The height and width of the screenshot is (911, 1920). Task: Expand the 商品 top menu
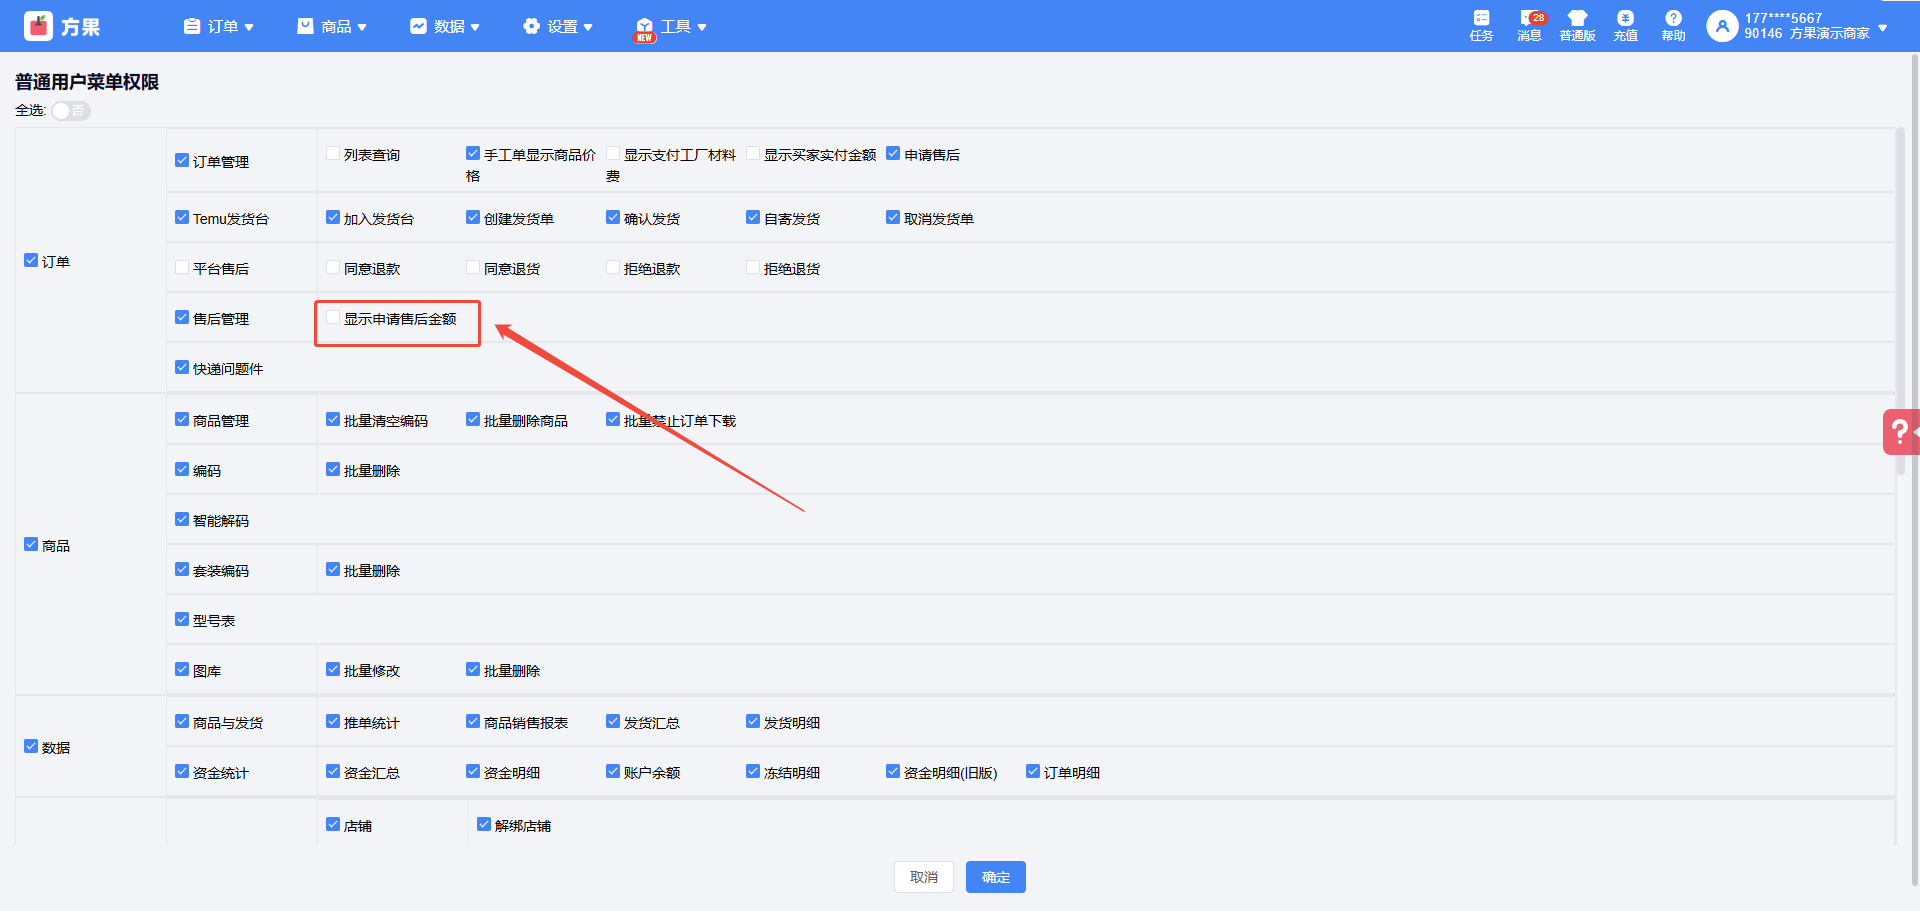pos(332,26)
